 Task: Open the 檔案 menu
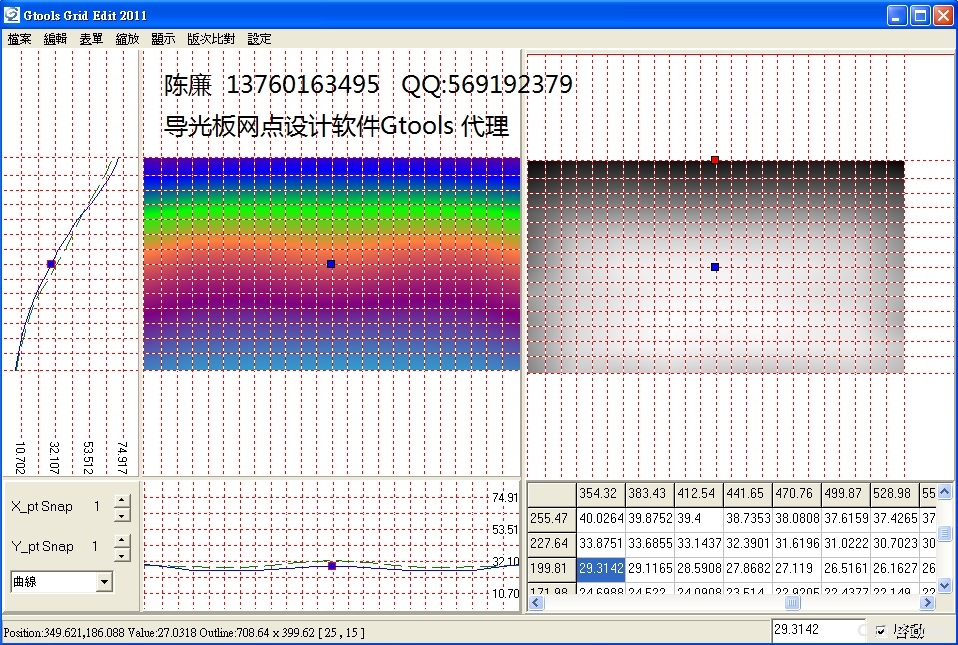tap(19, 39)
